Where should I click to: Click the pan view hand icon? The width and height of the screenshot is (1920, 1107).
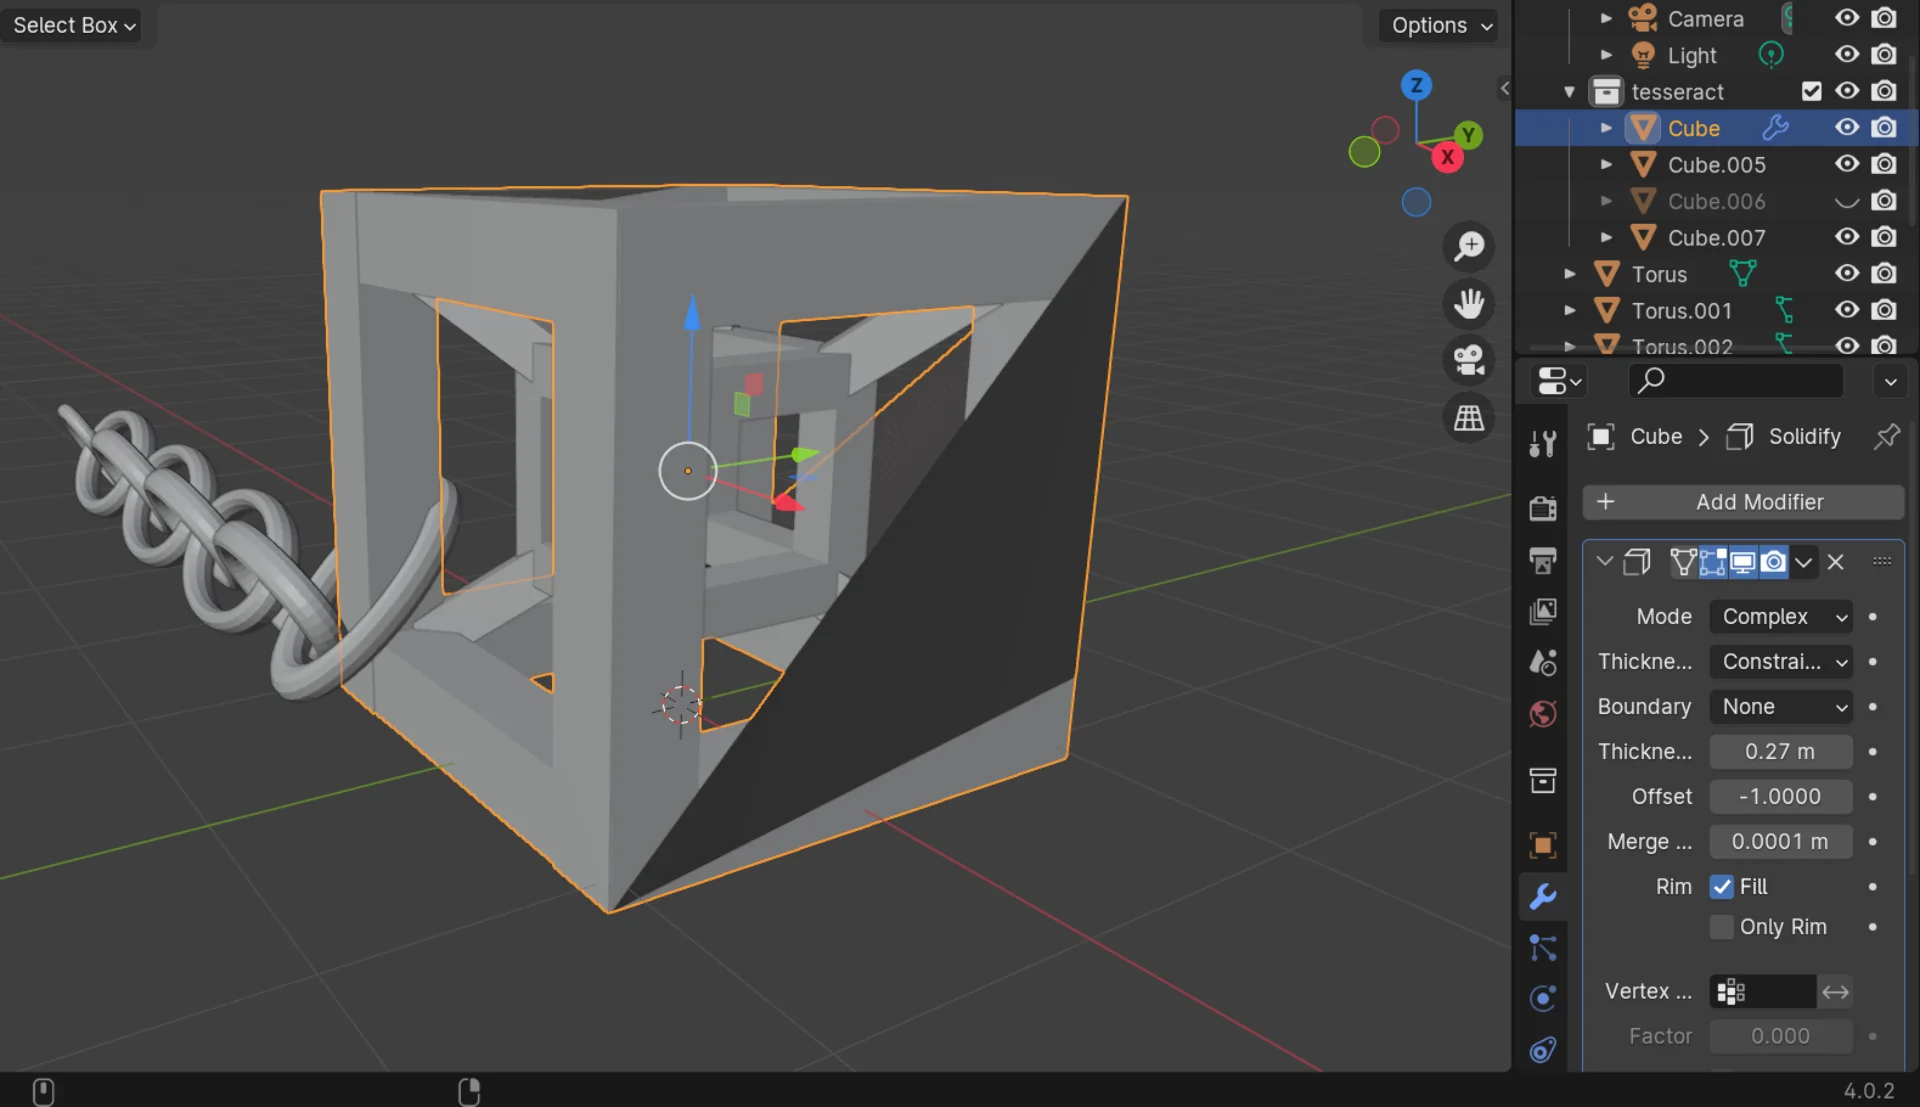(1468, 304)
